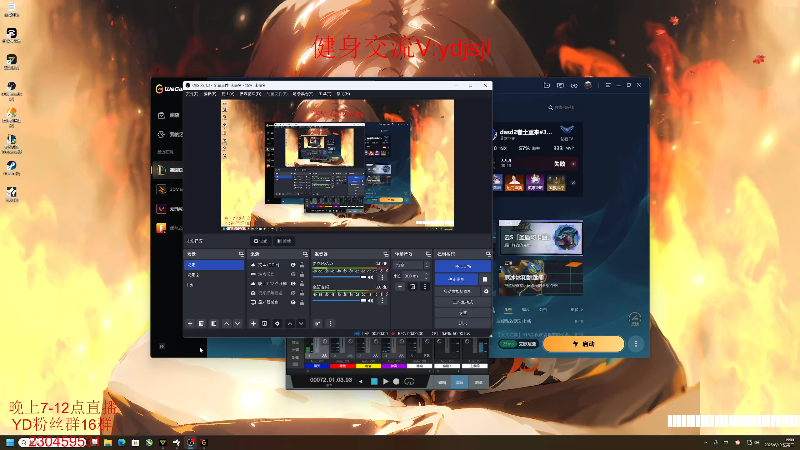This screenshot has height=450, width=800.
Task: Open network speed gauge icon in launcher
Action: coord(635,319)
